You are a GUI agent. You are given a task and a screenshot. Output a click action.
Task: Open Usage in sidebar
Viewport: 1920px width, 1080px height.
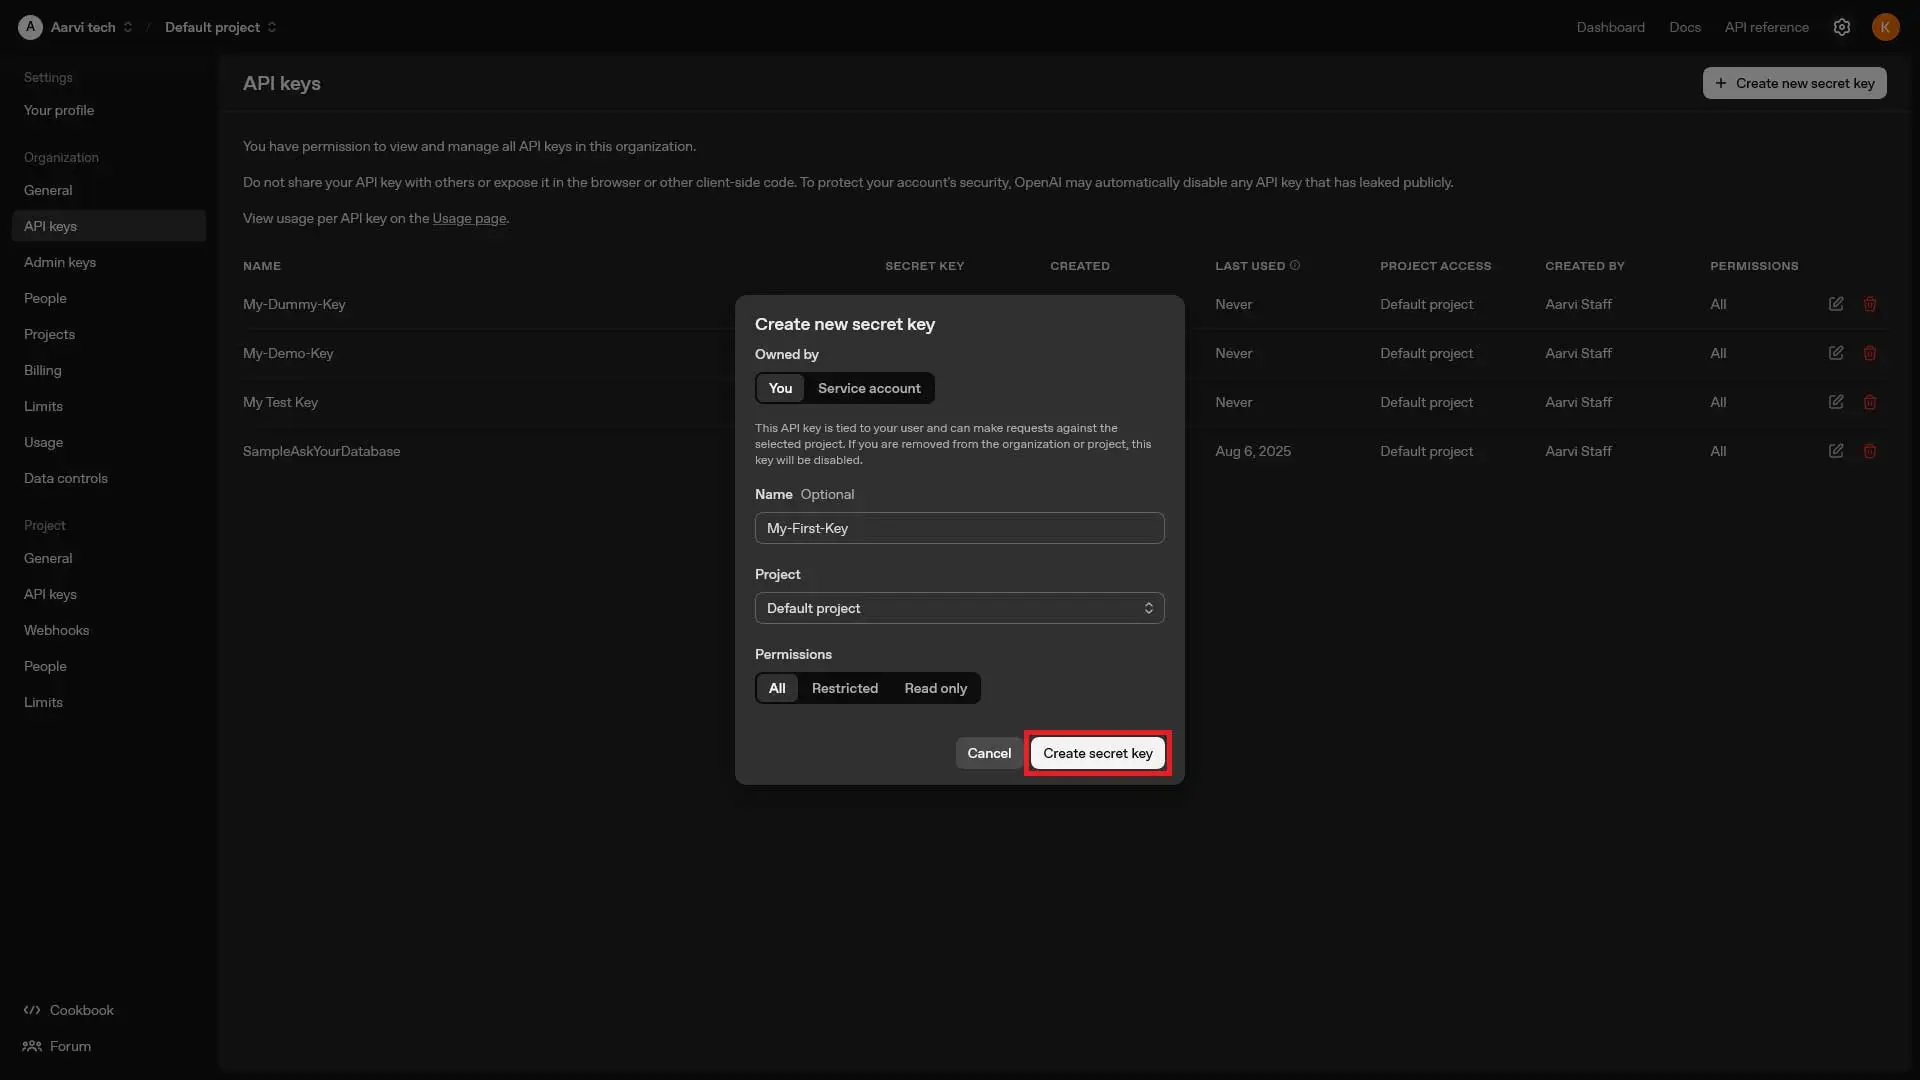[43, 442]
